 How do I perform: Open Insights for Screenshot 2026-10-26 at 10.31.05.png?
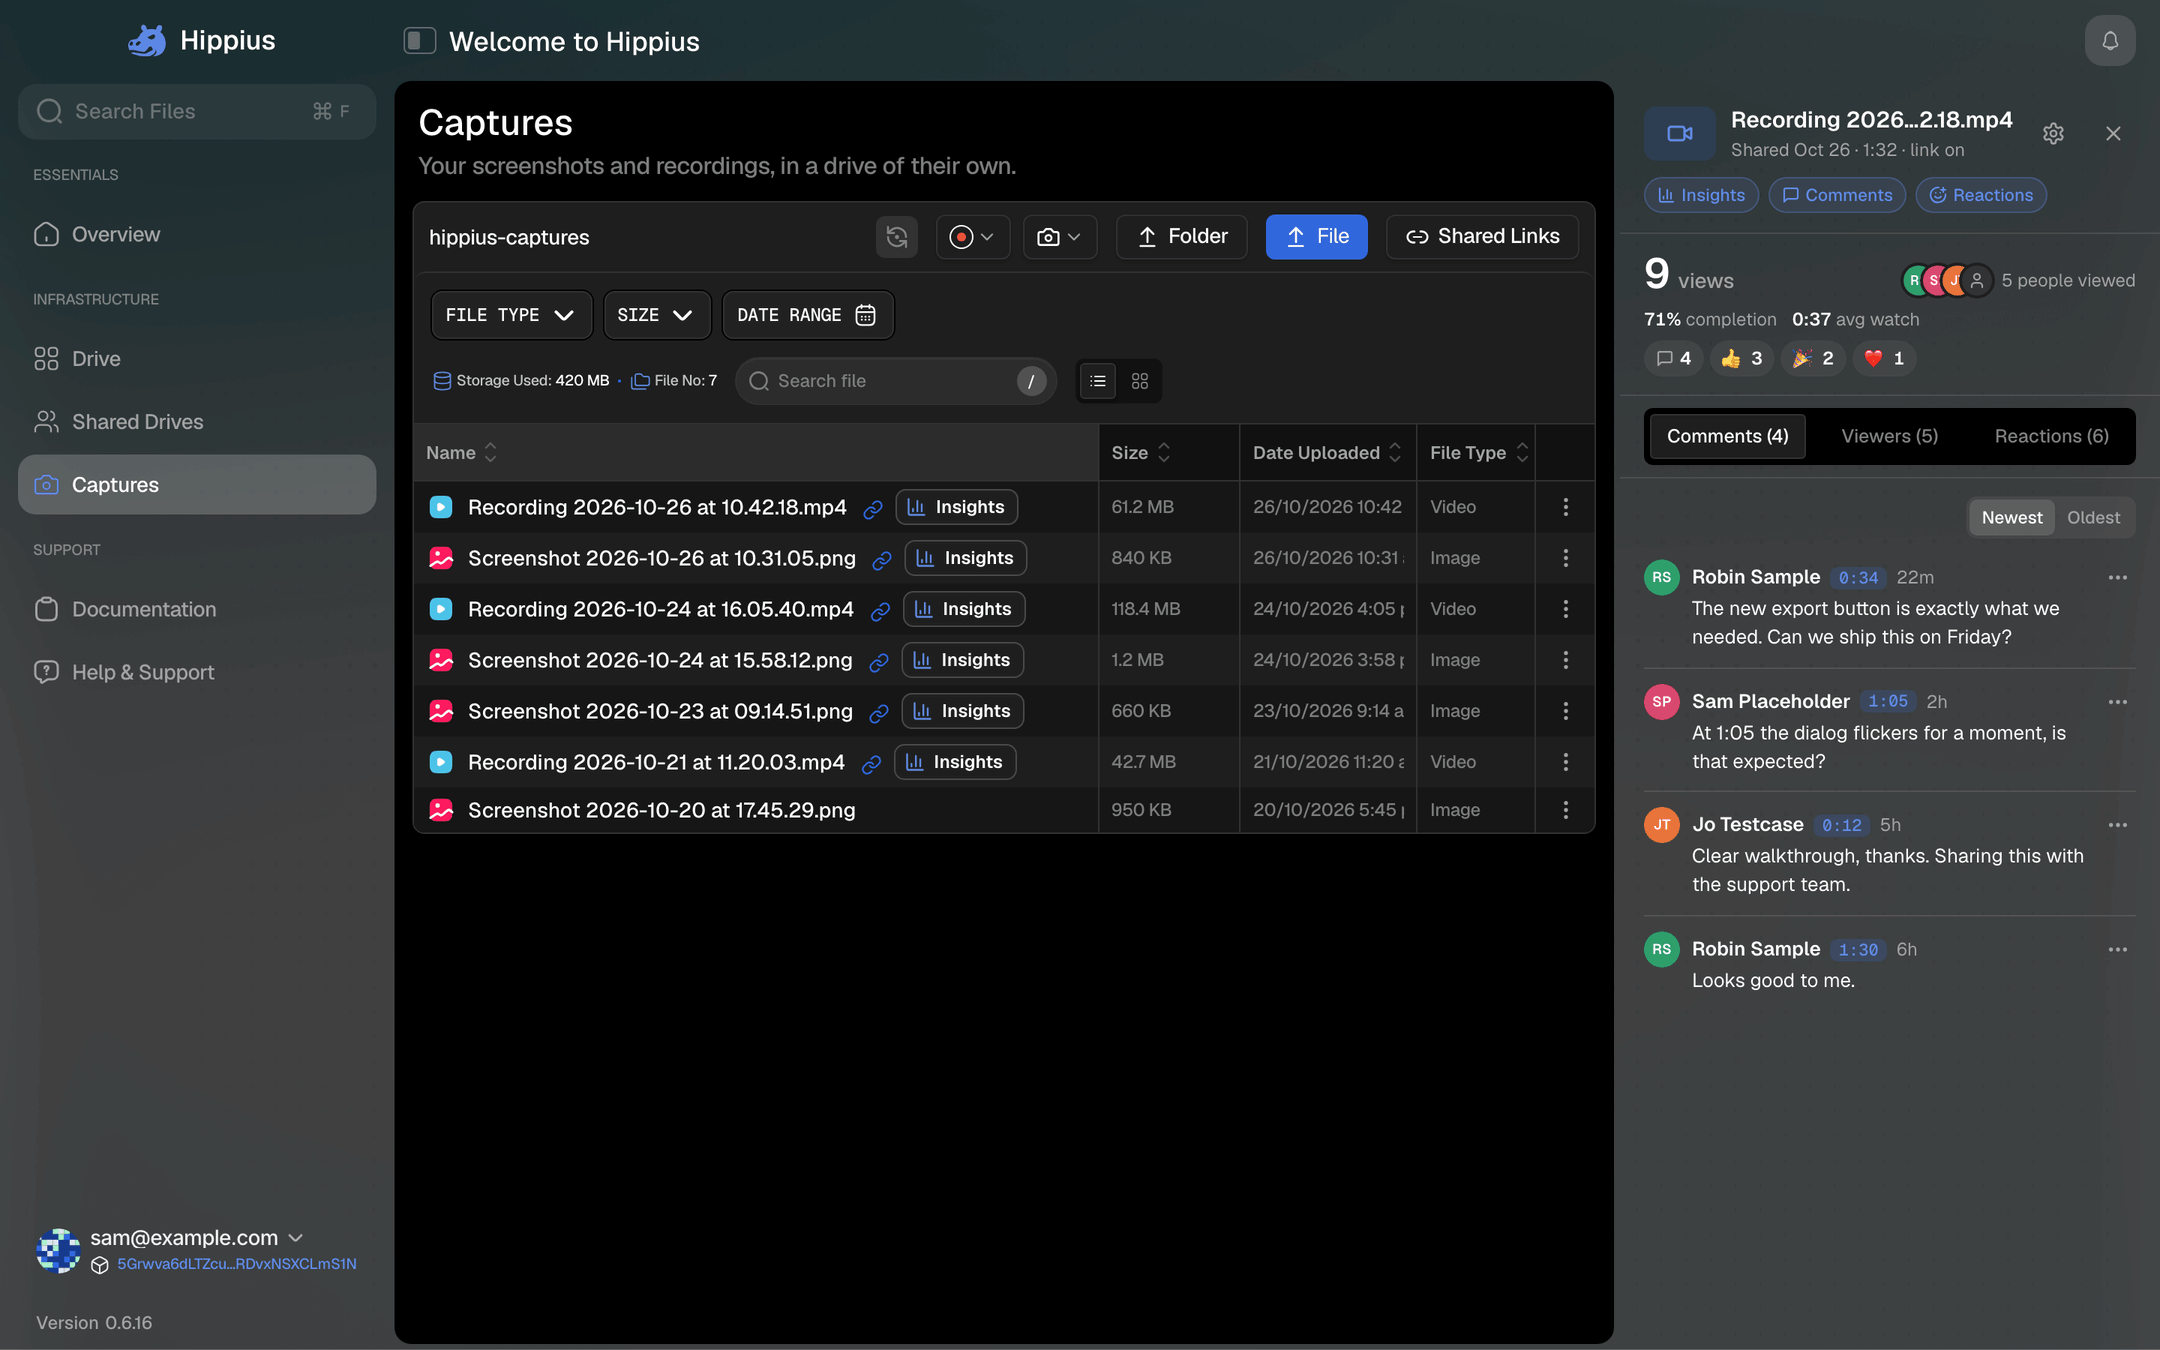965,558
